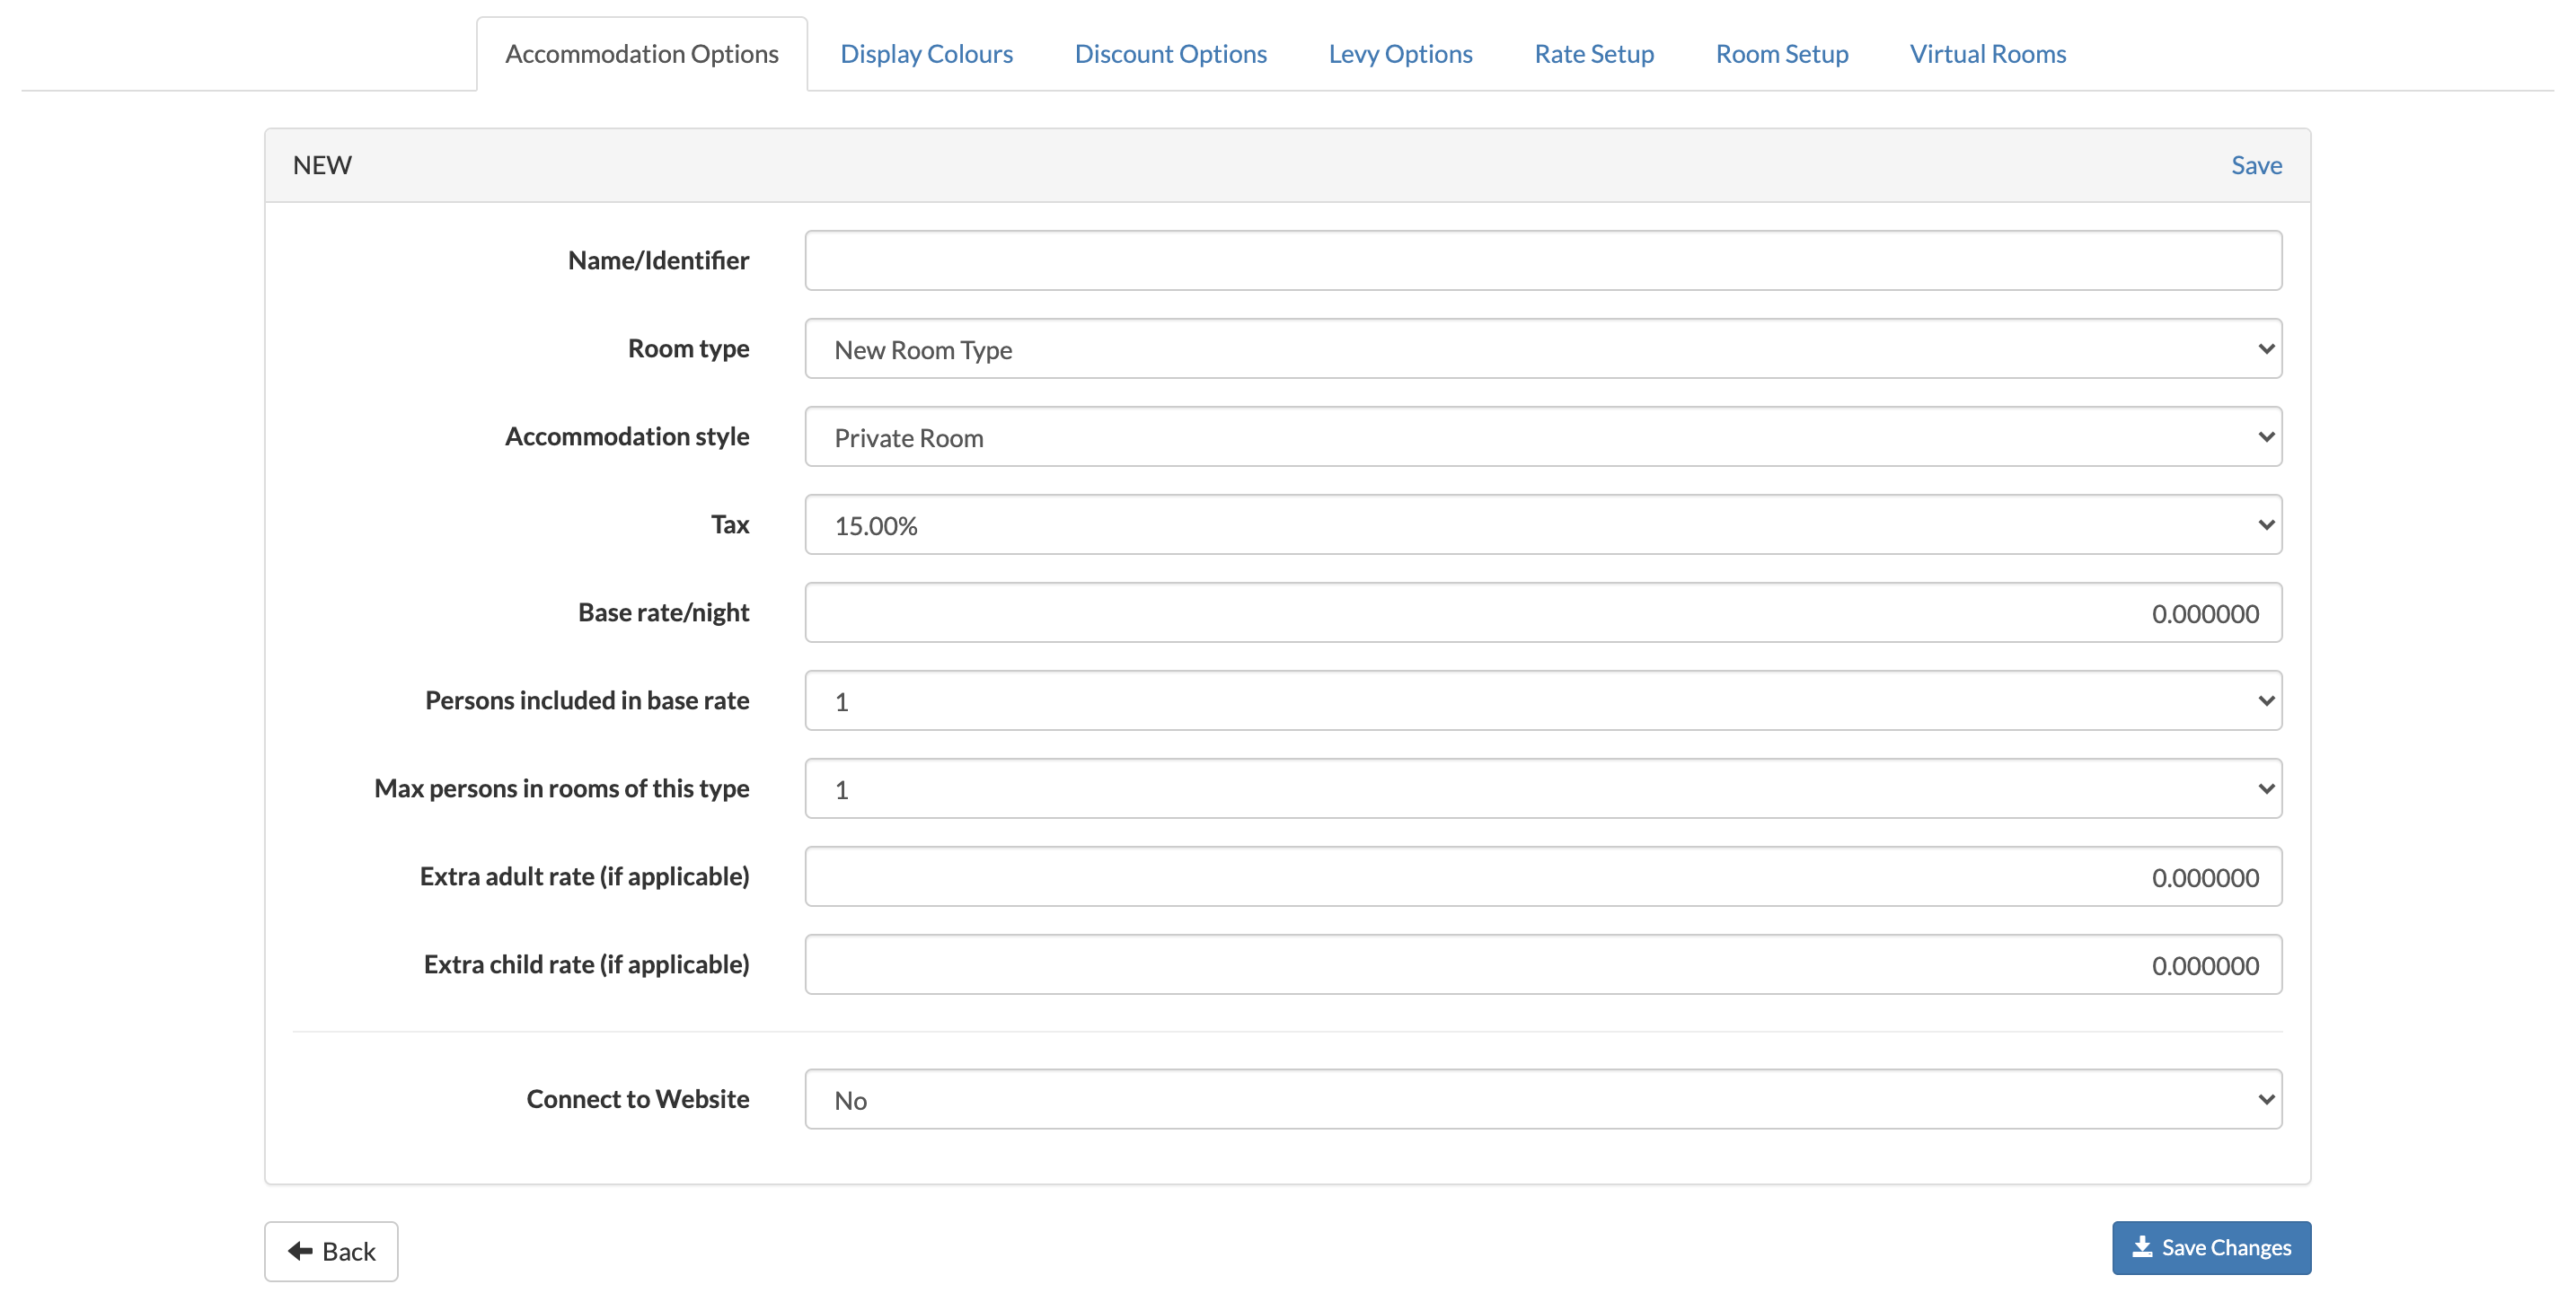Click the blue Save Changes button

coord(2210,1247)
